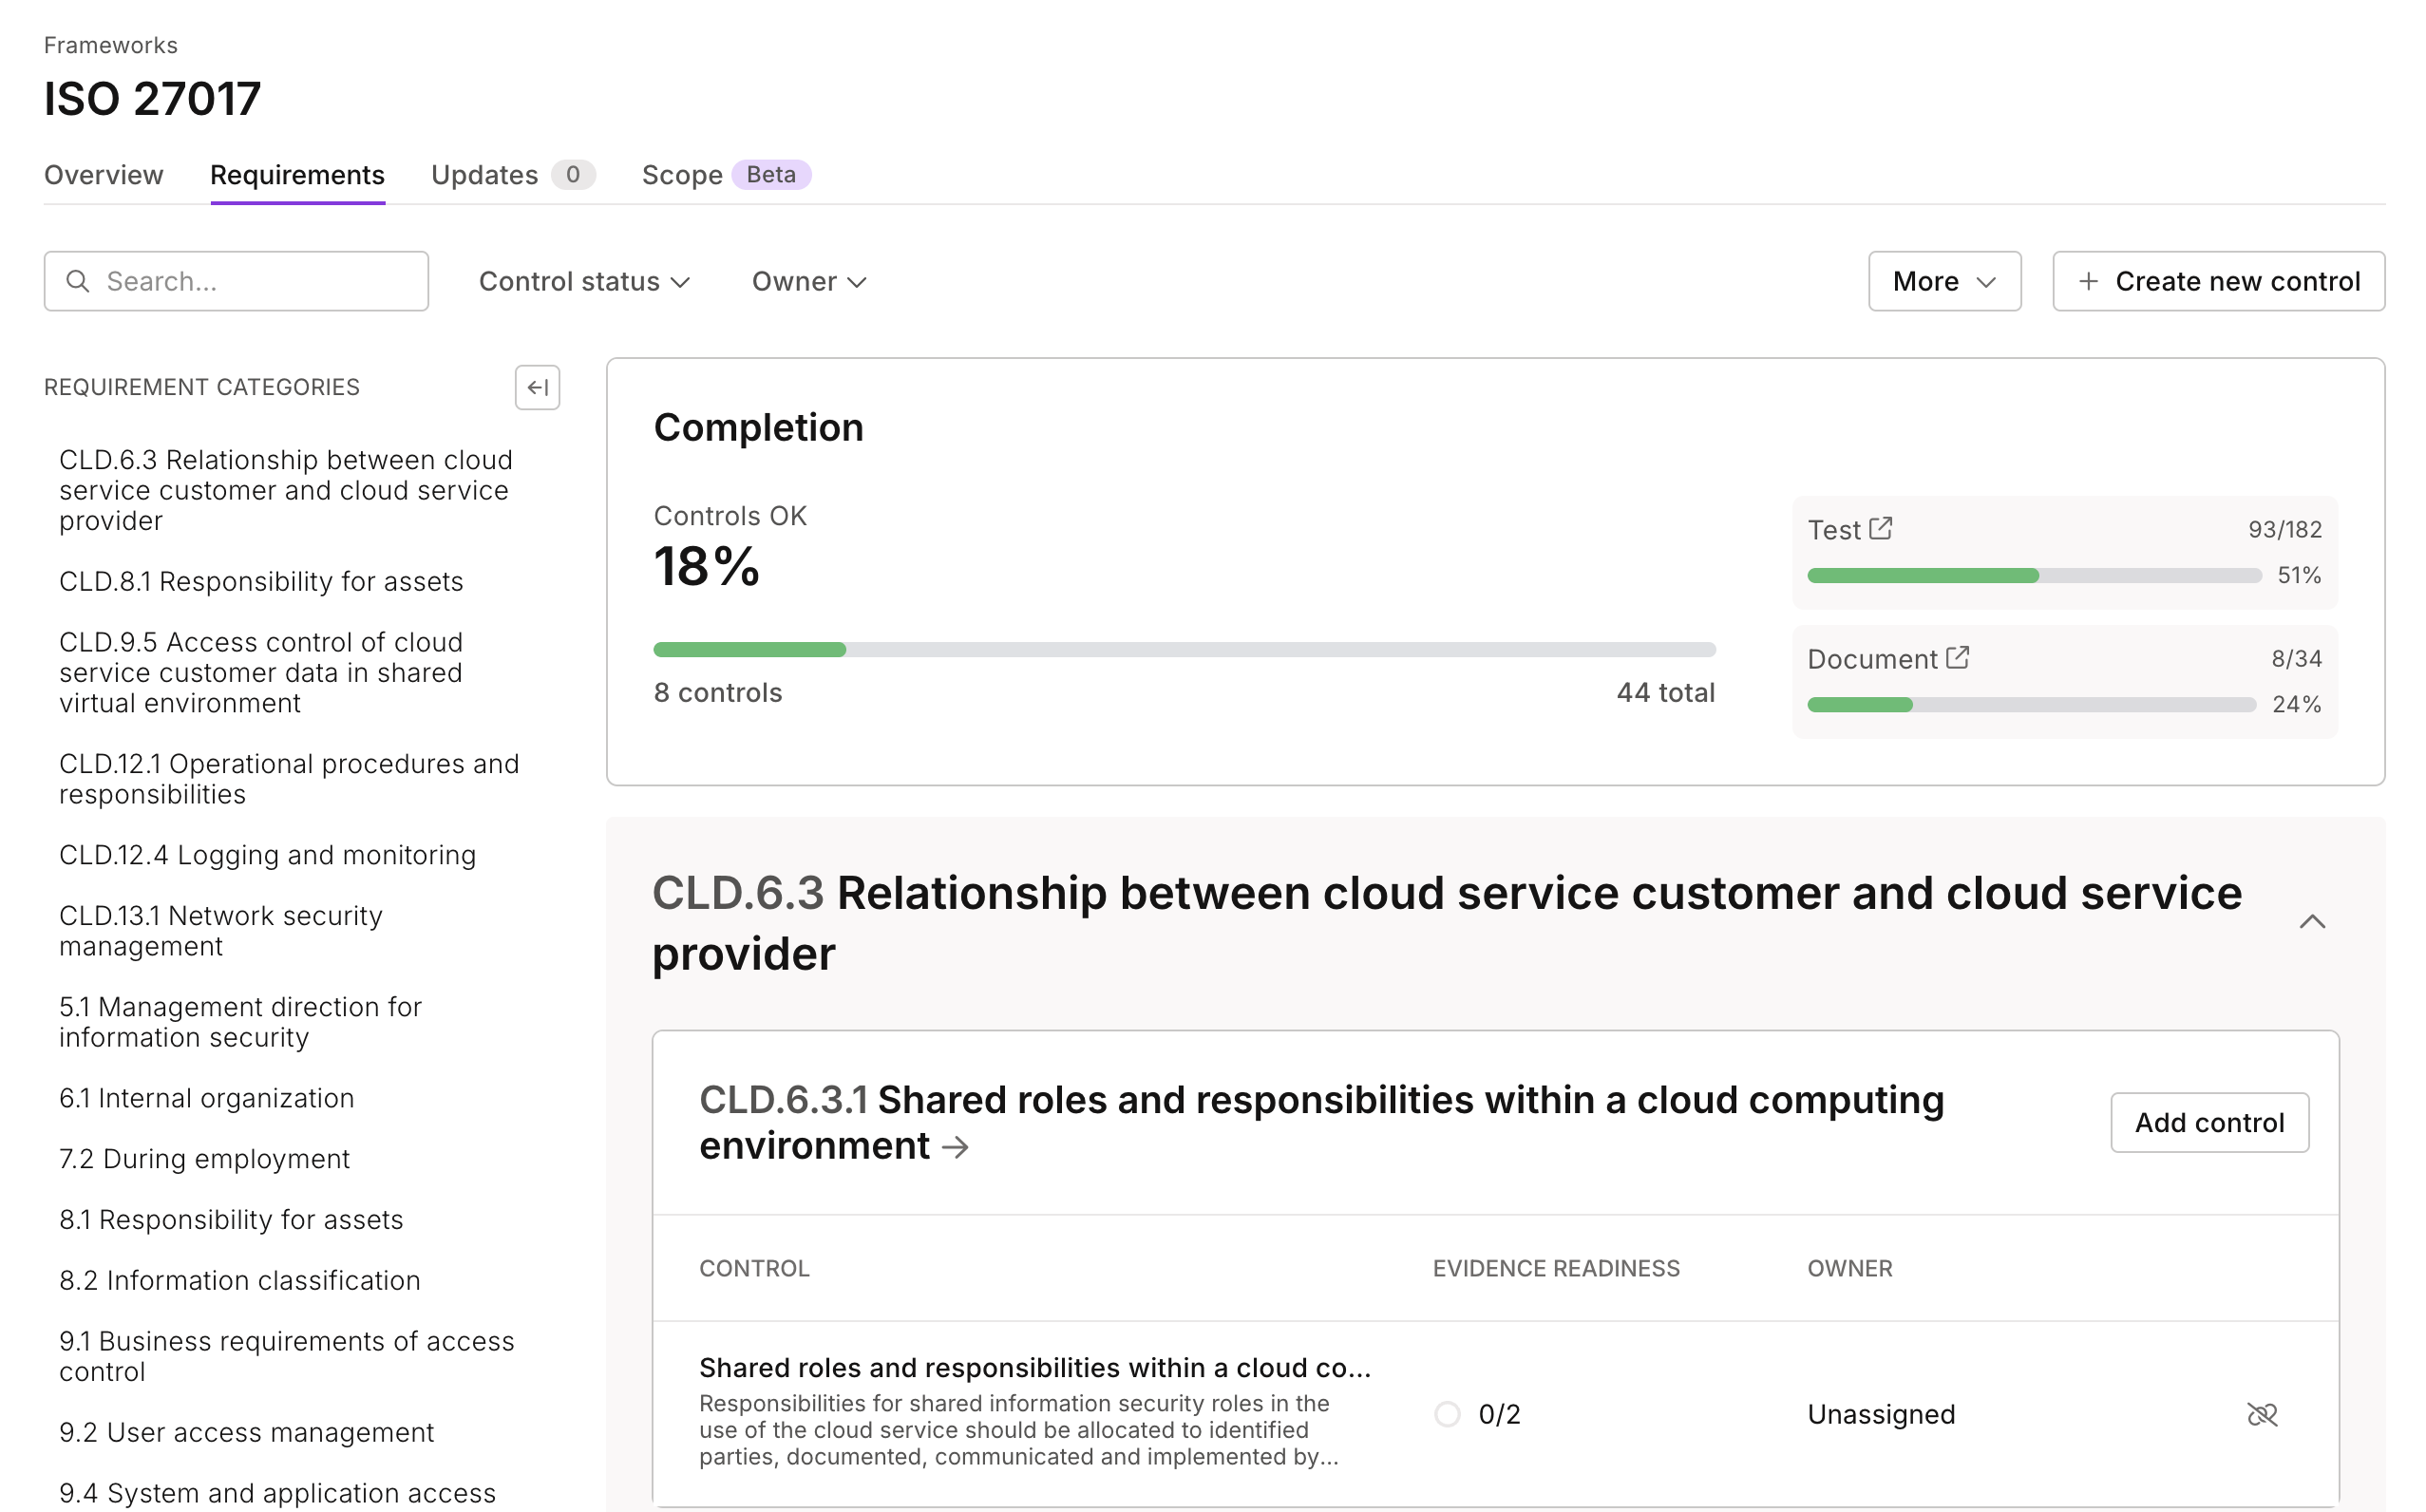This screenshot has width=2426, height=1512.
Task: Select 9.1 Business requirements of access control
Action: 287,1356
